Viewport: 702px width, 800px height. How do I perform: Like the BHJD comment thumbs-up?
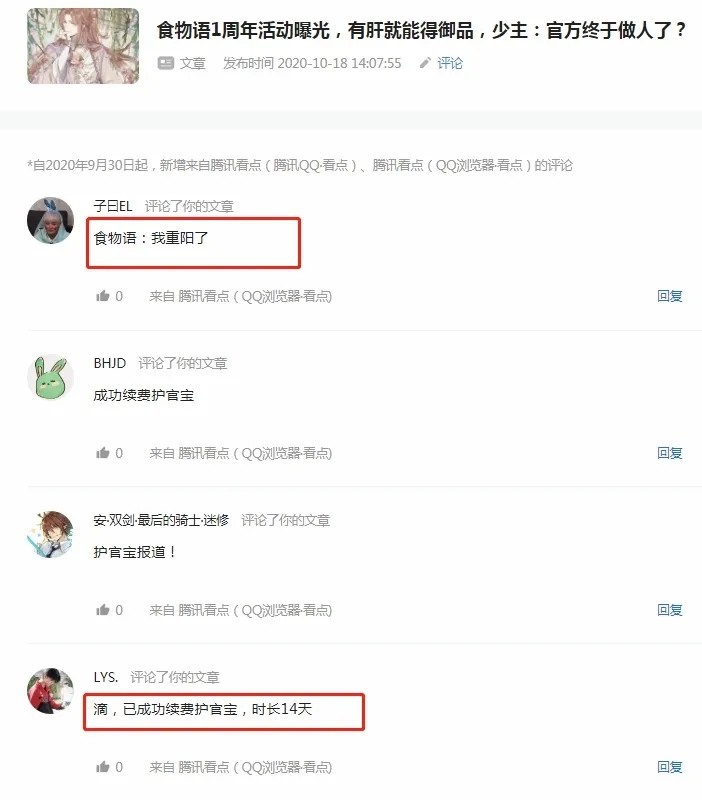(x=103, y=453)
